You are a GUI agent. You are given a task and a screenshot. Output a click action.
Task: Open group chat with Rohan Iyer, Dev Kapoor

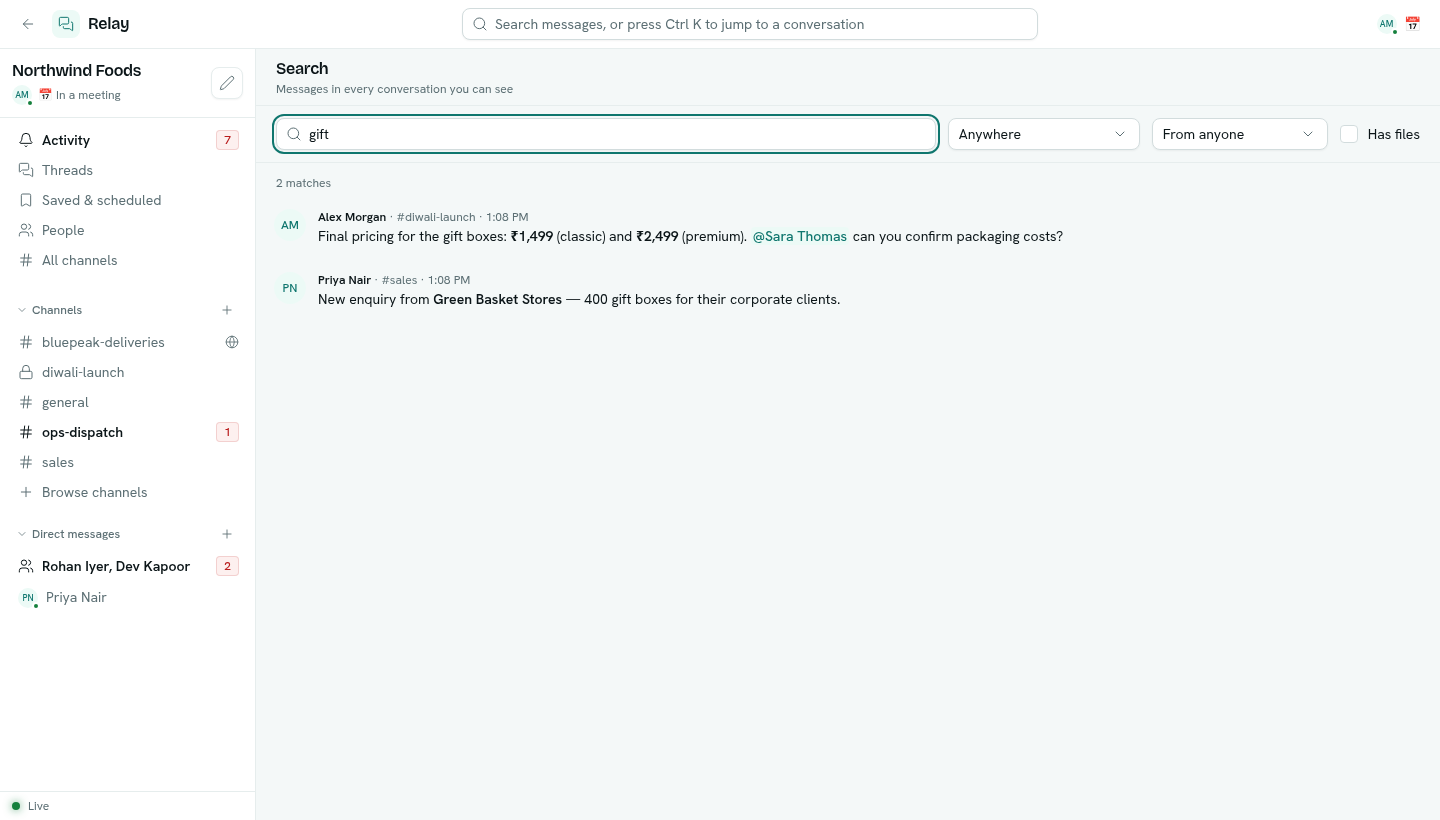[128, 566]
